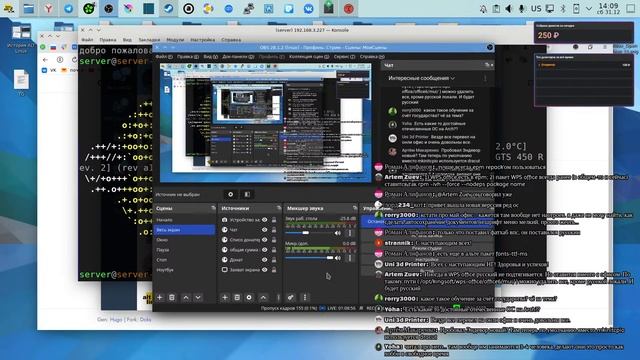Image resolution: width=640 pixels, height=360 pixels.
Task: Select the 'Весь экран' scene
Action: click(x=184, y=230)
